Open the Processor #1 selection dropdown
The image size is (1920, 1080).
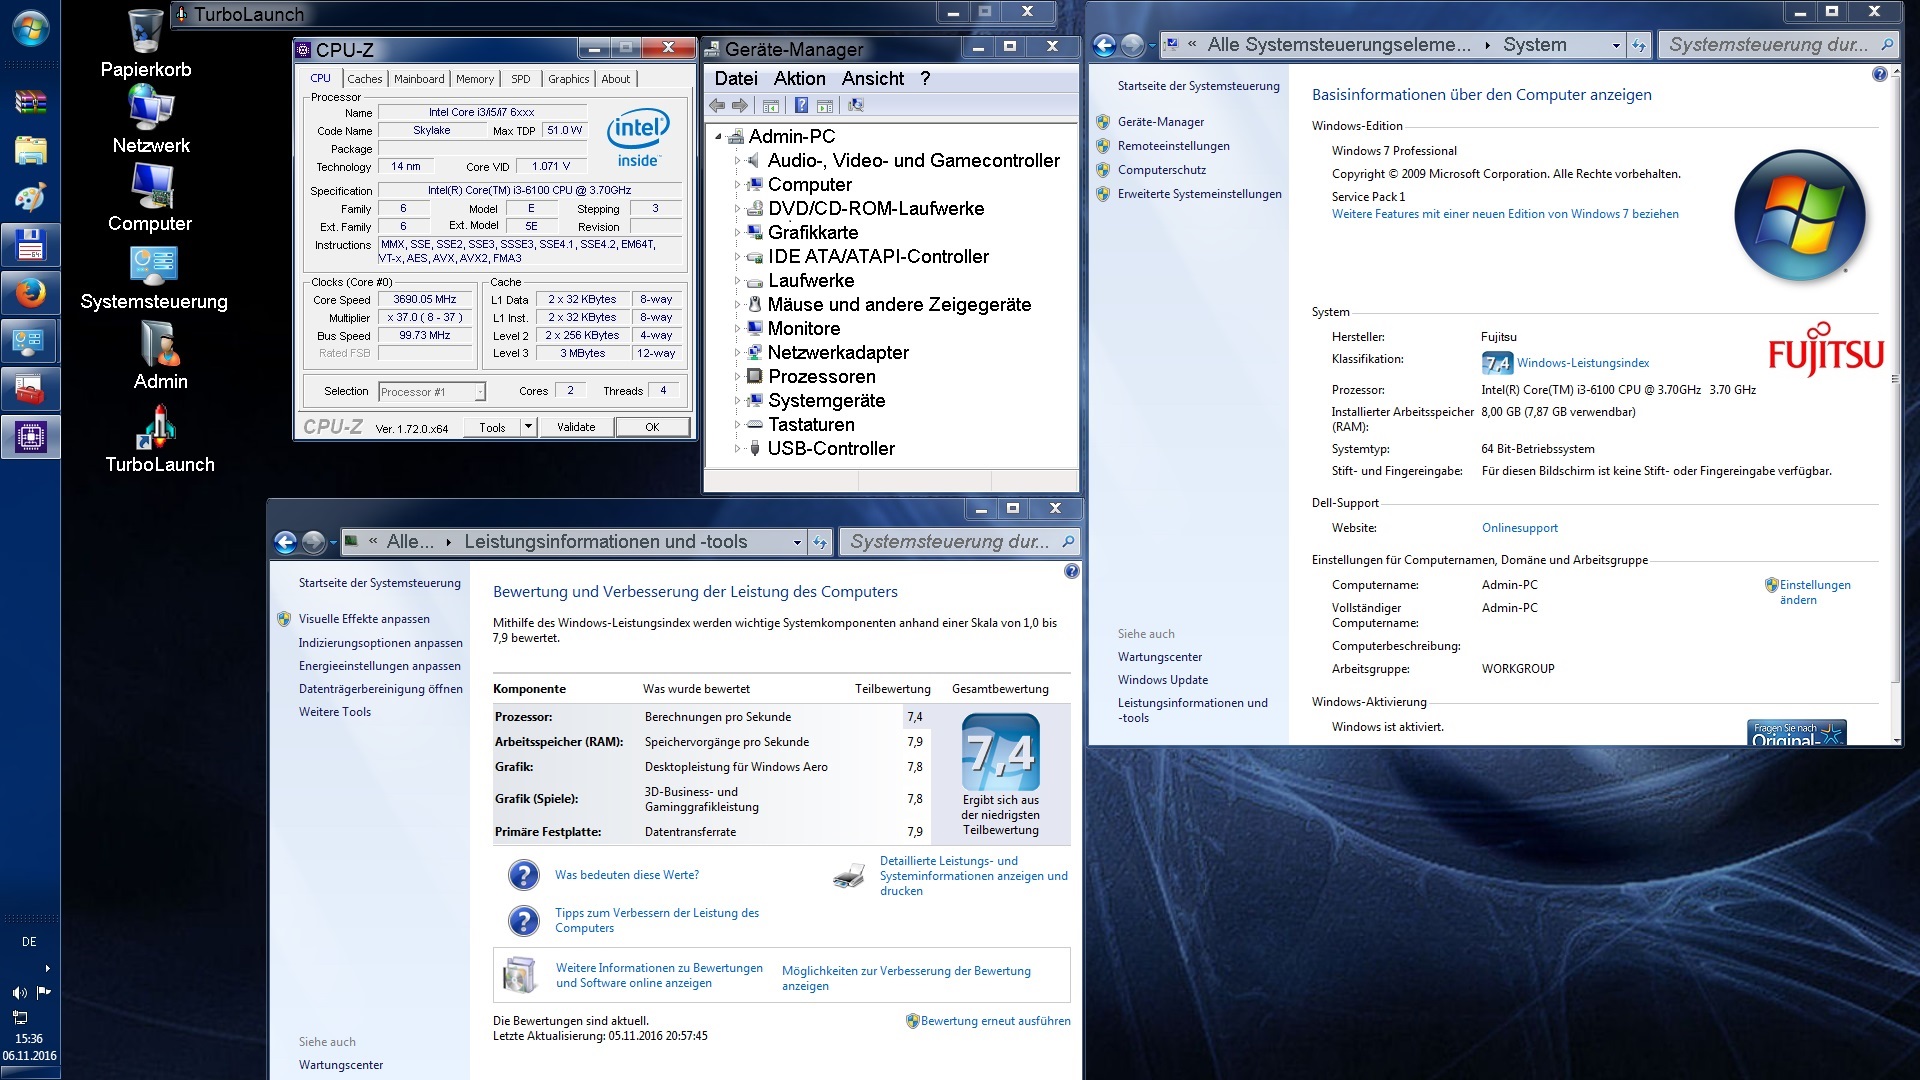pos(480,392)
